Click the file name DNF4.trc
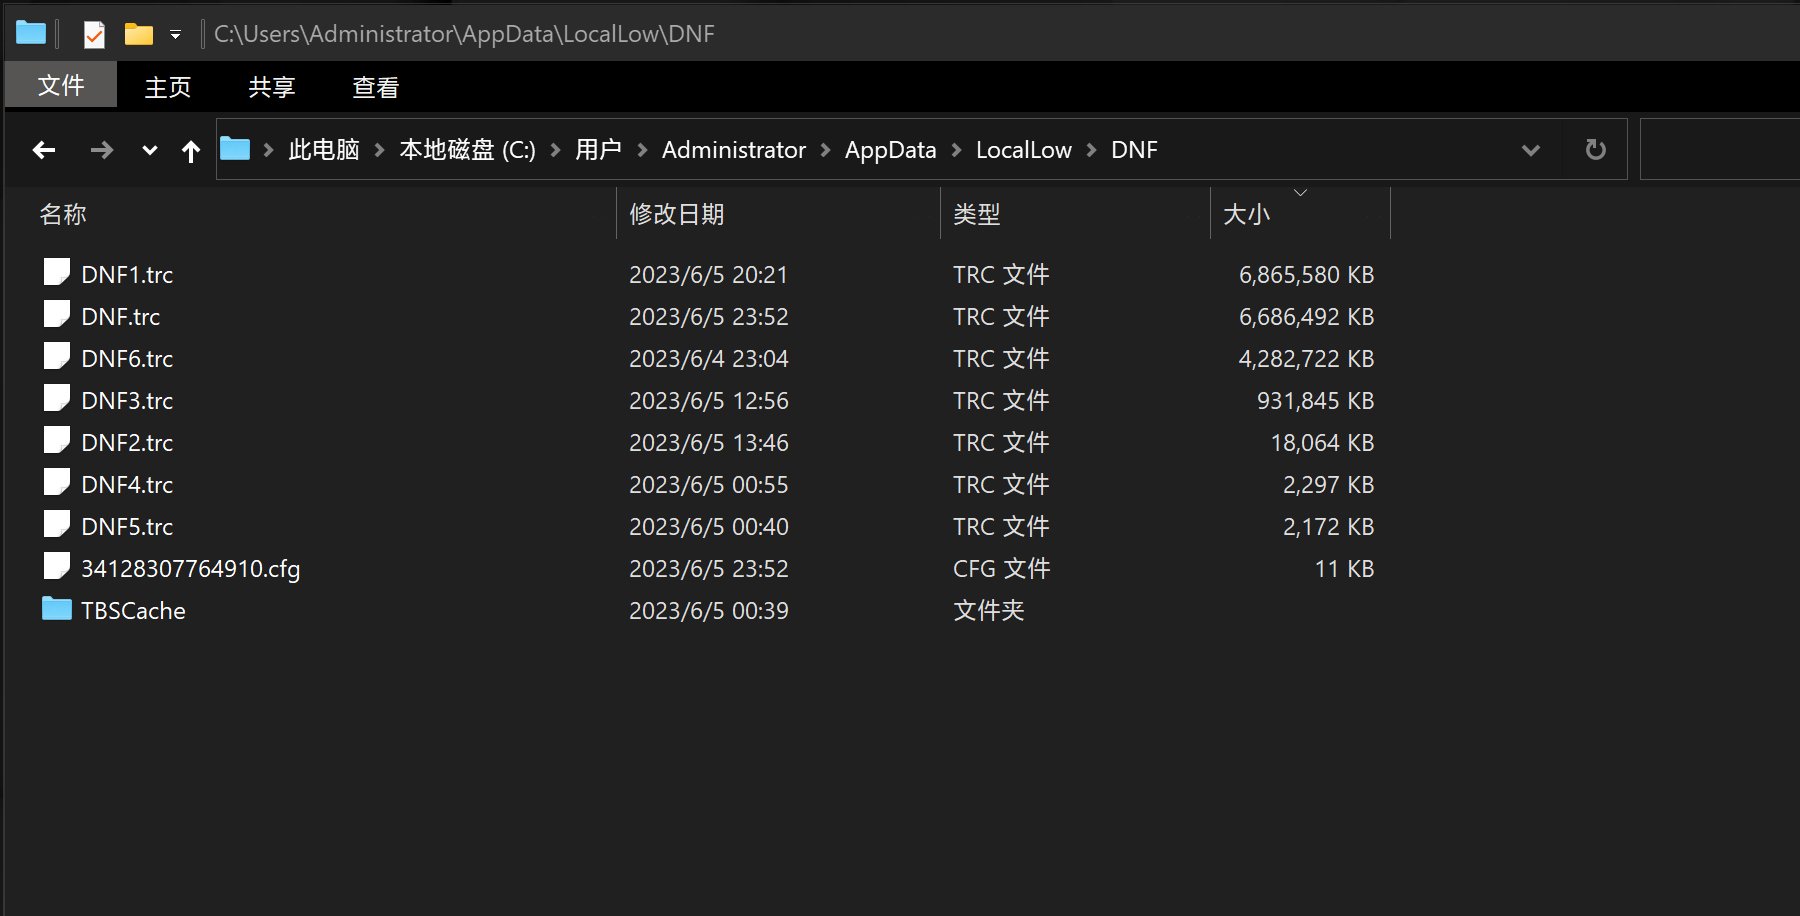 [x=127, y=485]
